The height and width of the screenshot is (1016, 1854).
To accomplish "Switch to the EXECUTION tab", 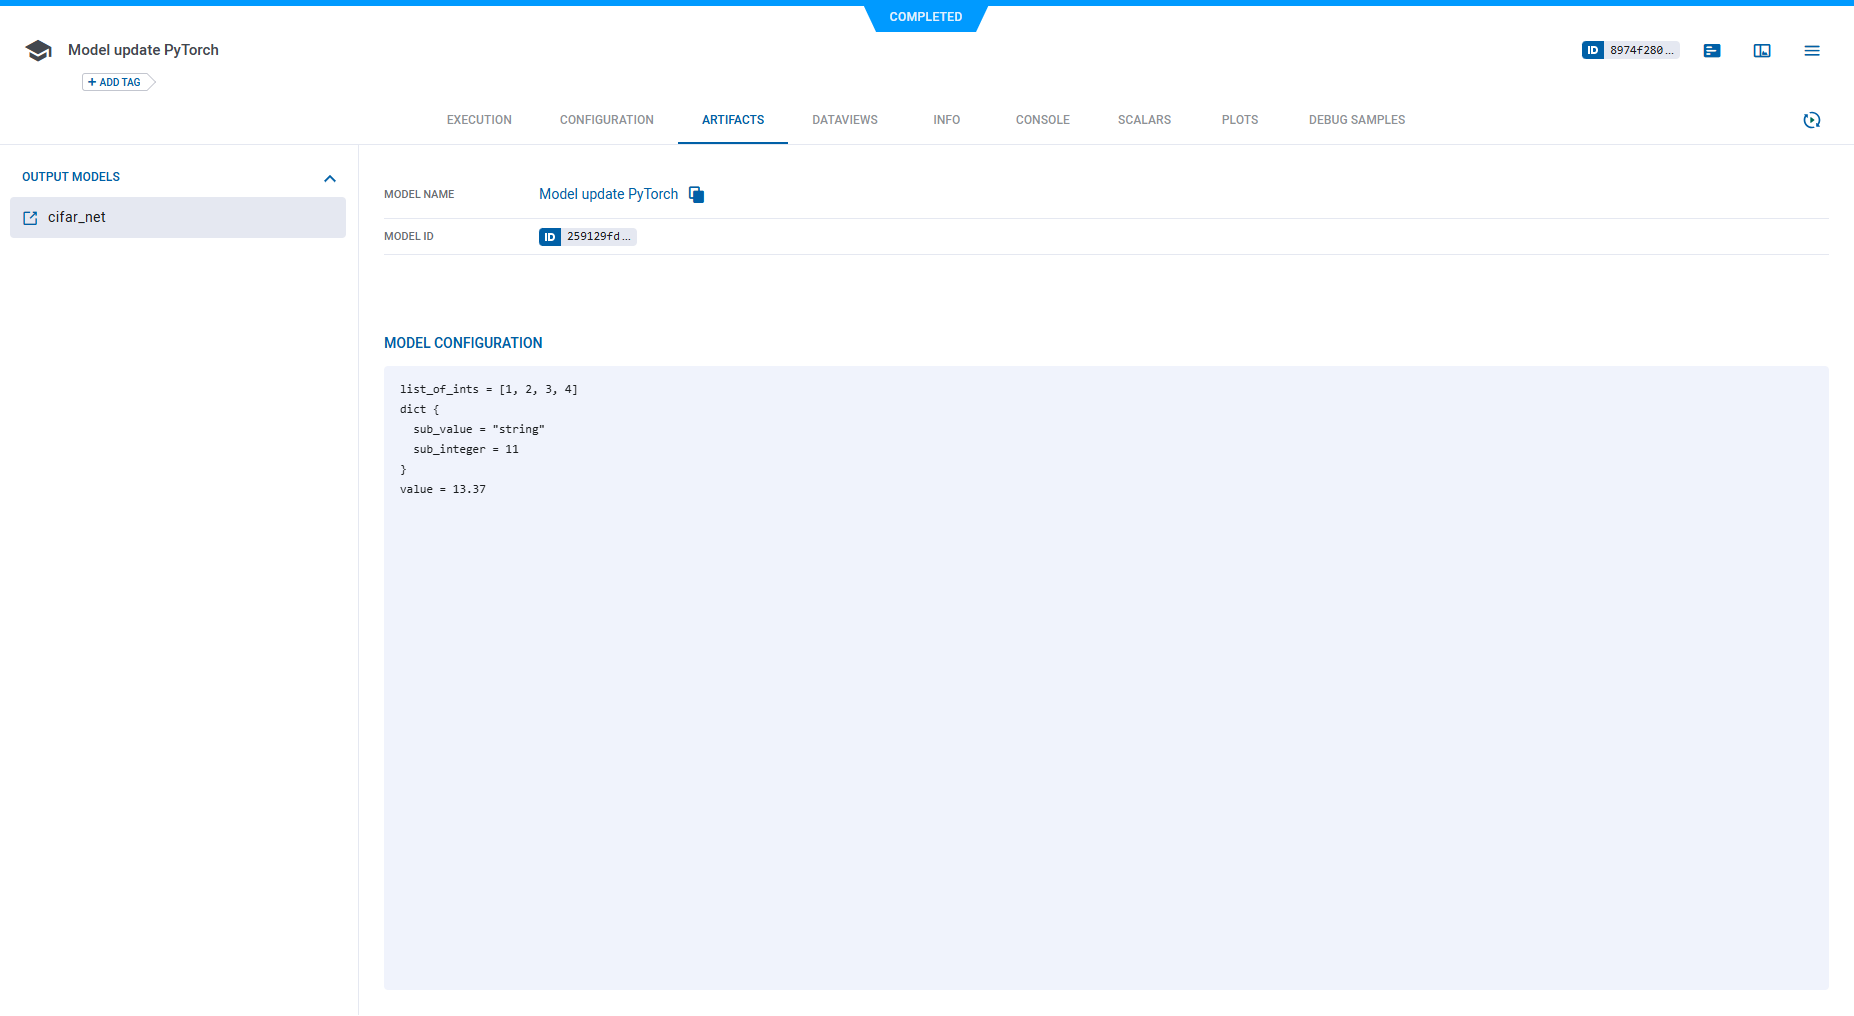I will point(479,119).
